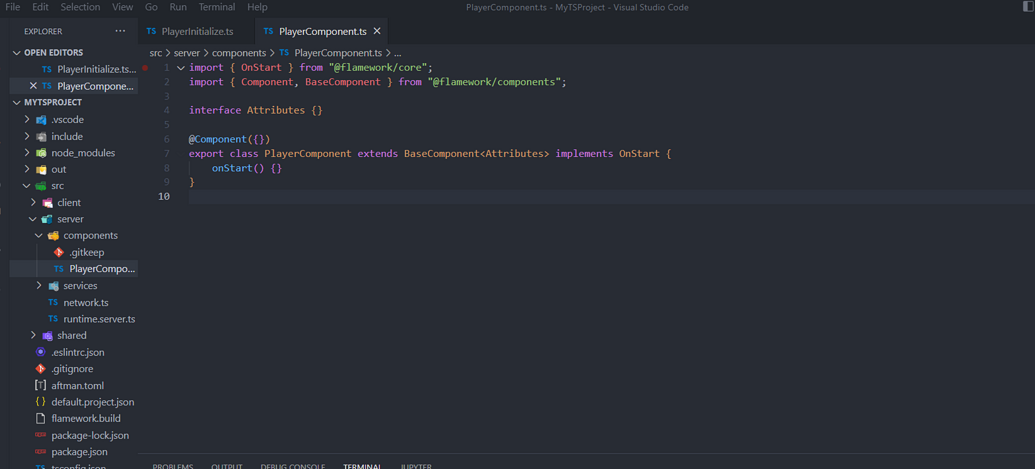
Task: Open the Explorer more actions ellipsis
Action: tap(120, 31)
